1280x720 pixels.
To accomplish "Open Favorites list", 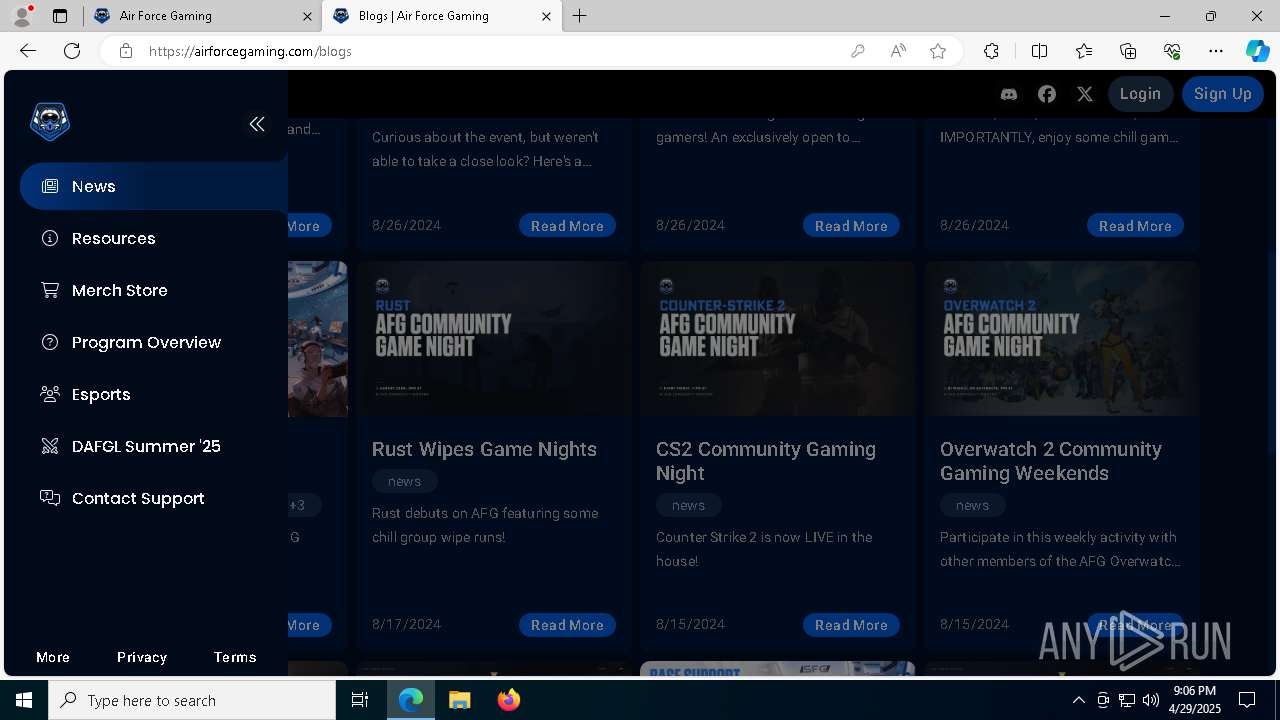I will [x=1084, y=51].
